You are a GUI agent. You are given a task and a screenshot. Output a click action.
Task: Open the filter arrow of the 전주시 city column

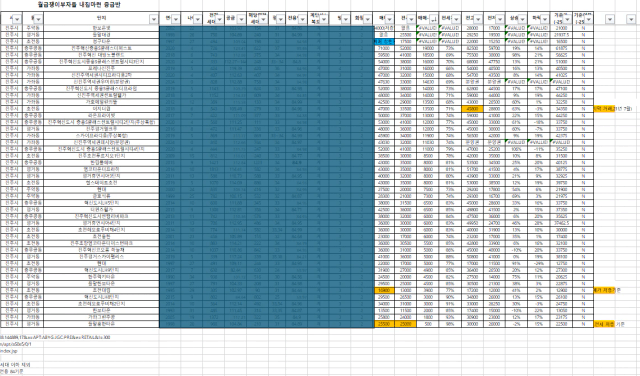coord(17,19)
